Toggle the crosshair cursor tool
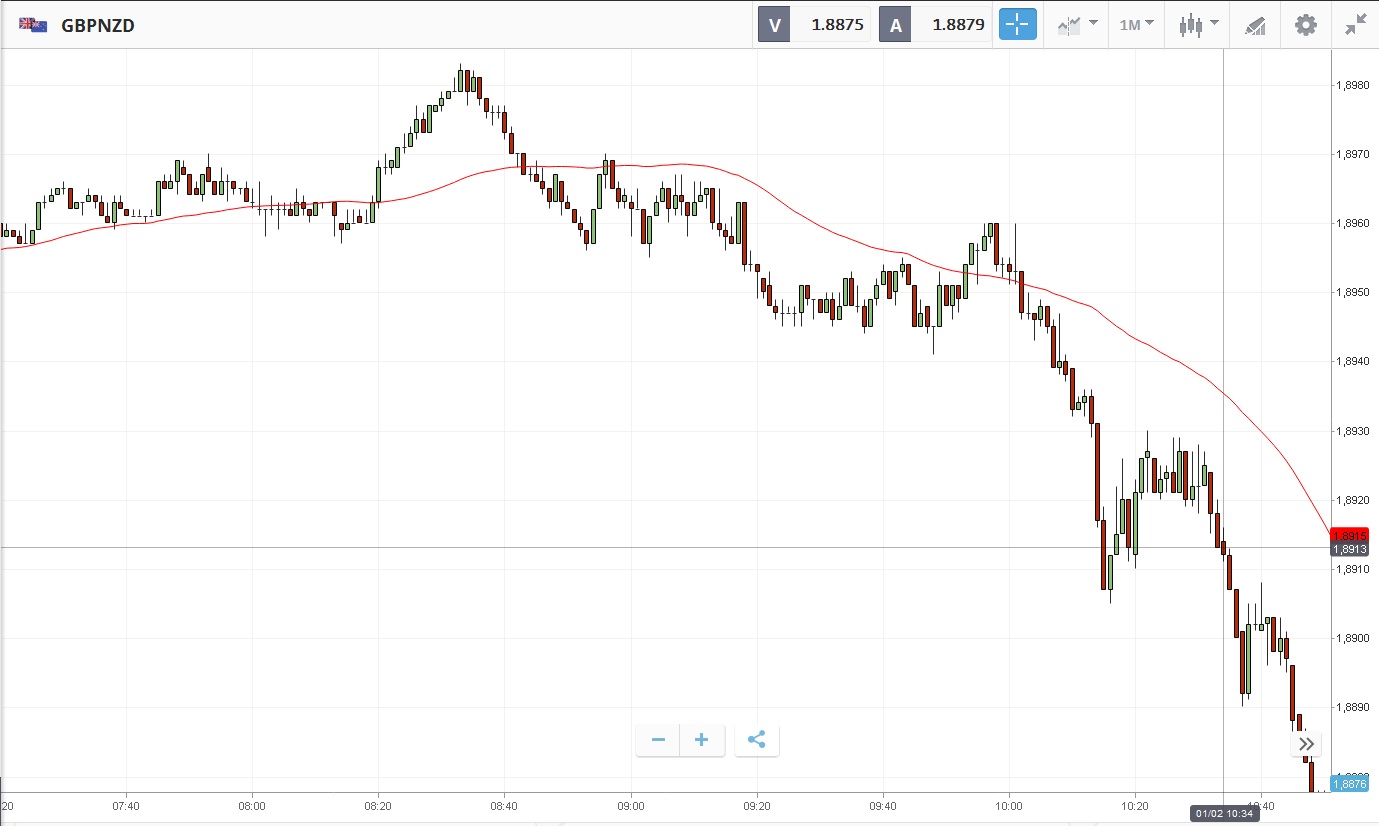This screenshot has height=826, width=1379. pyautogui.click(x=1016, y=25)
